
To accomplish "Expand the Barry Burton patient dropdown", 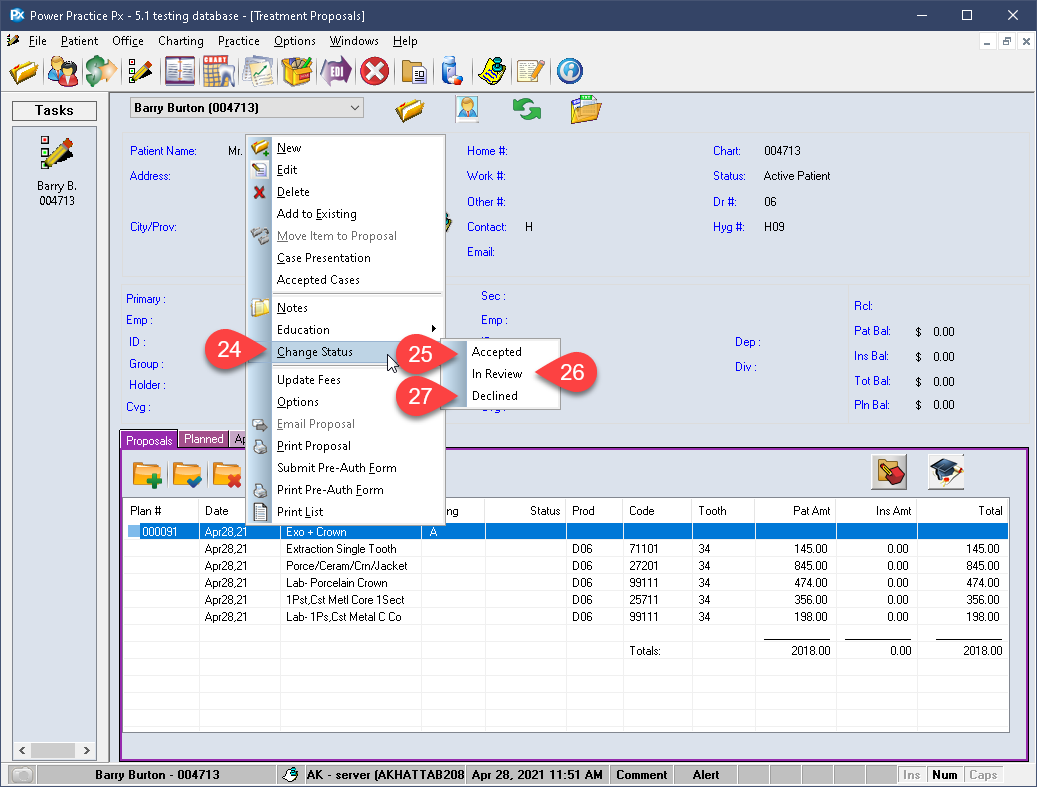I will (x=354, y=108).
